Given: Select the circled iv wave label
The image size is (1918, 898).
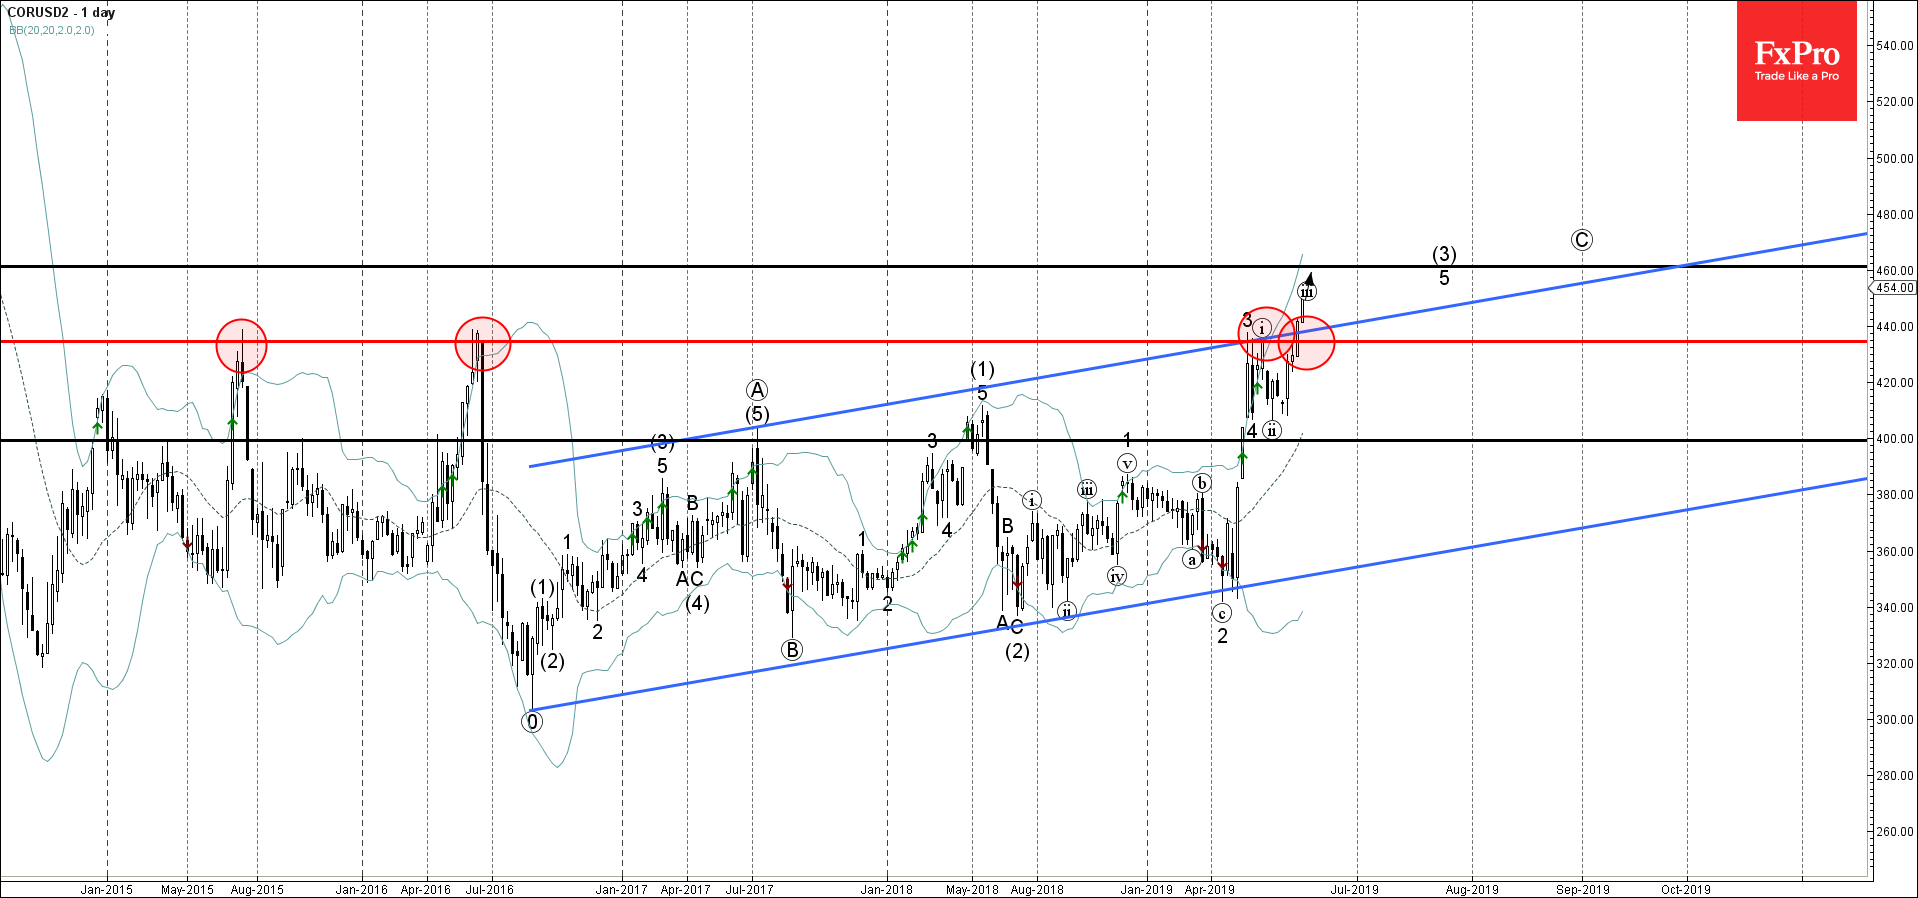Looking at the screenshot, I should [1117, 576].
